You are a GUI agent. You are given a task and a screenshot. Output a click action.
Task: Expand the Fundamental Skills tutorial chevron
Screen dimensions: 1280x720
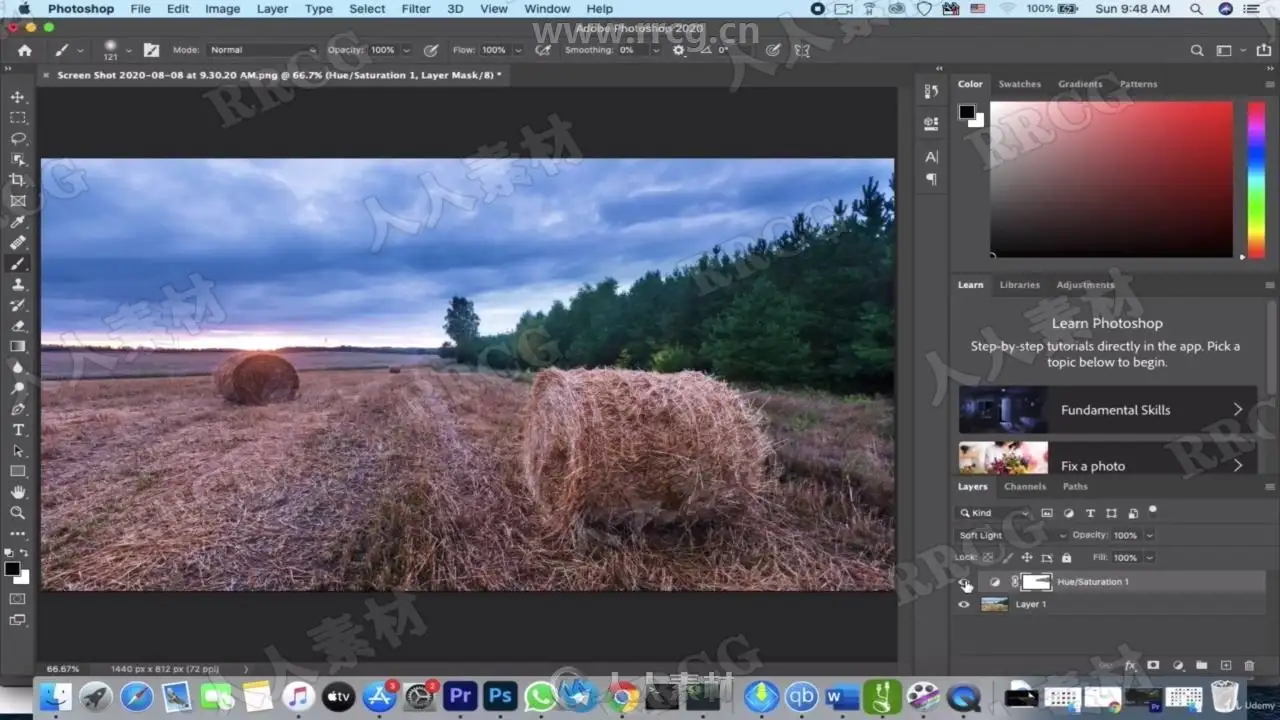[x=1238, y=410]
